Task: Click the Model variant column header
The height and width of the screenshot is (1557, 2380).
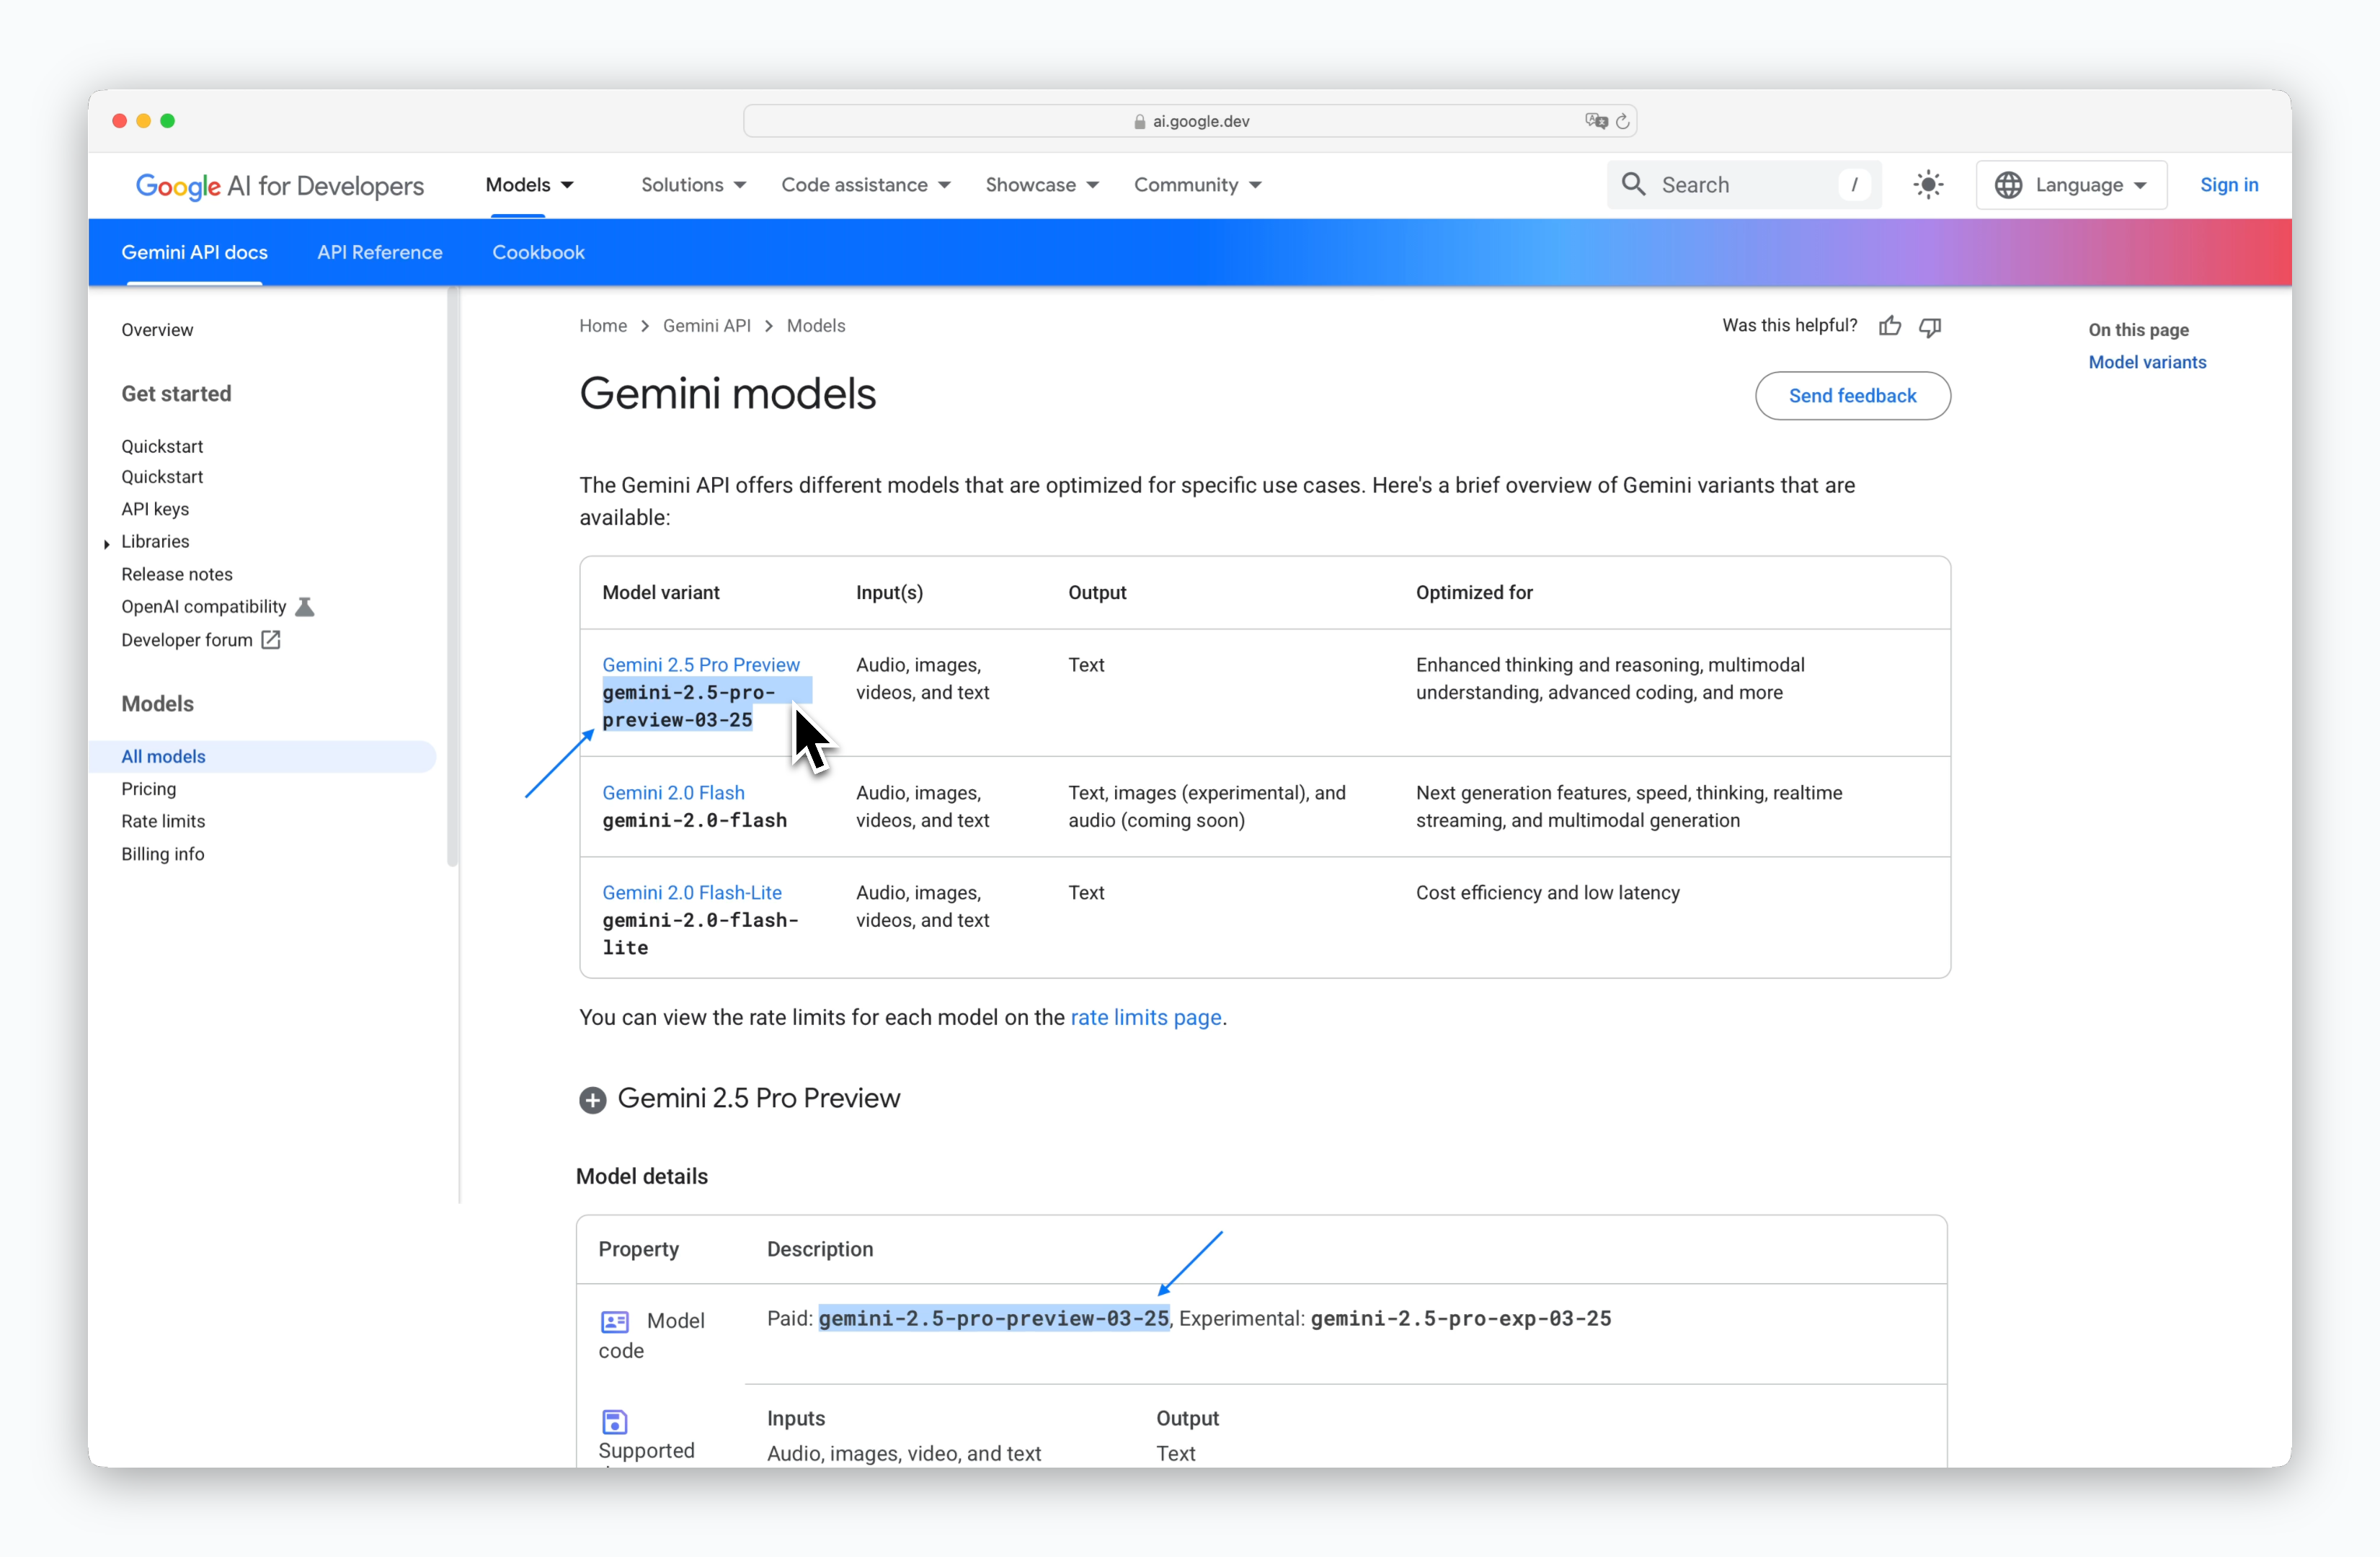Action: 660,593
